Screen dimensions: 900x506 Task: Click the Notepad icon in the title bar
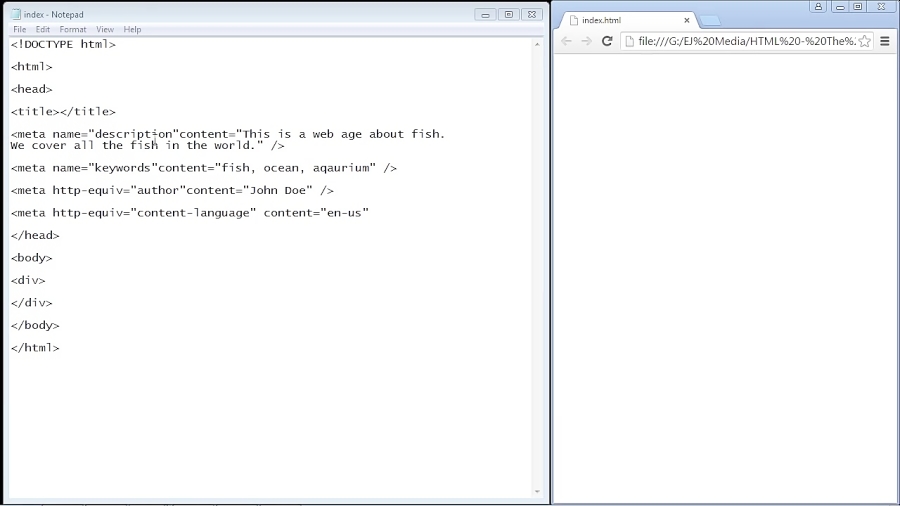[x=16, y=14]
